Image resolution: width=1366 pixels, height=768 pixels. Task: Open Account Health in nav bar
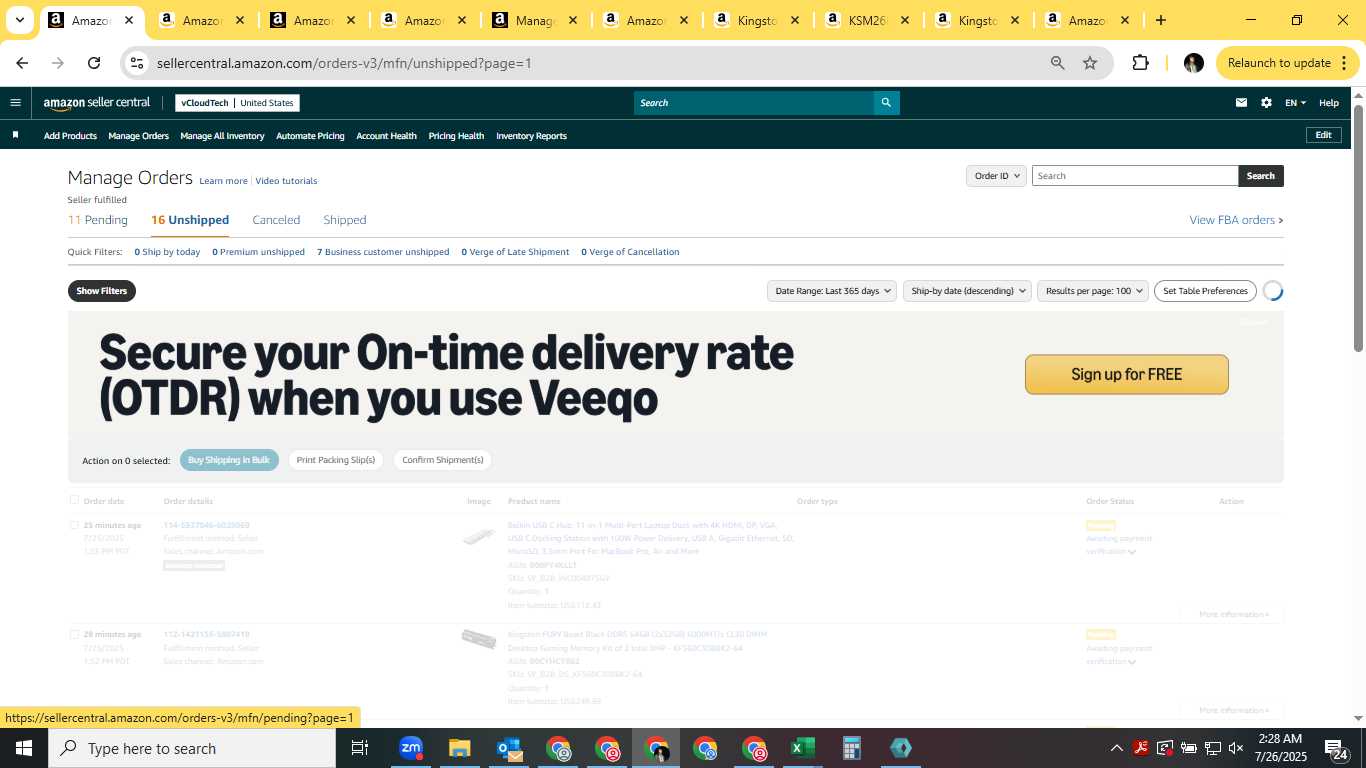(386, 136)
